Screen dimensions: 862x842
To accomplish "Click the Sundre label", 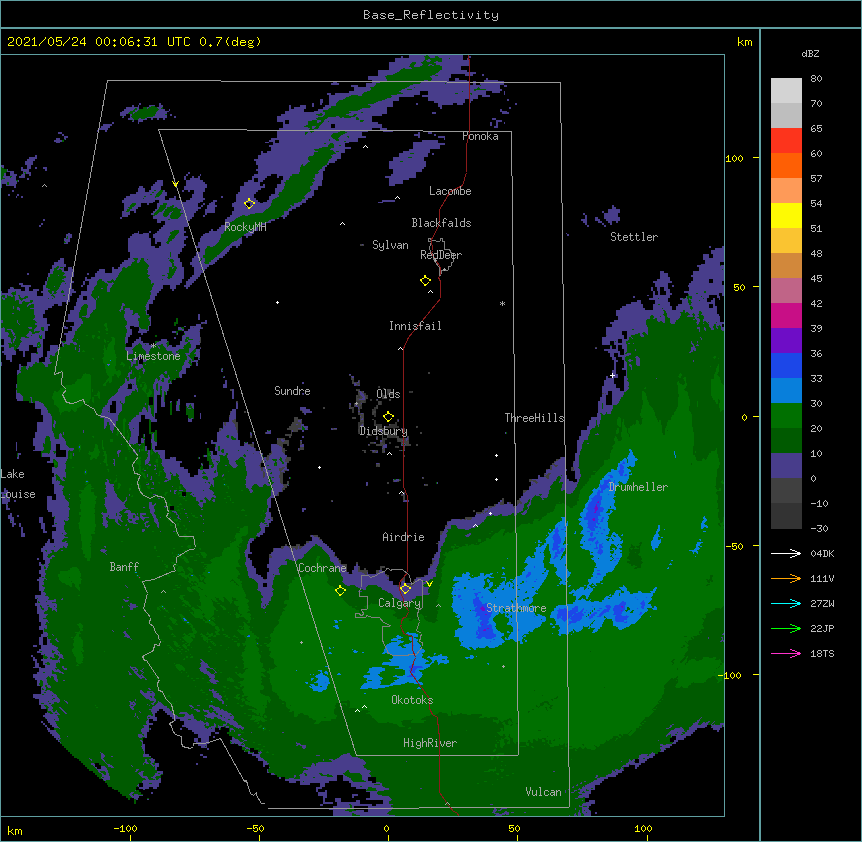I will click(292, 391).
